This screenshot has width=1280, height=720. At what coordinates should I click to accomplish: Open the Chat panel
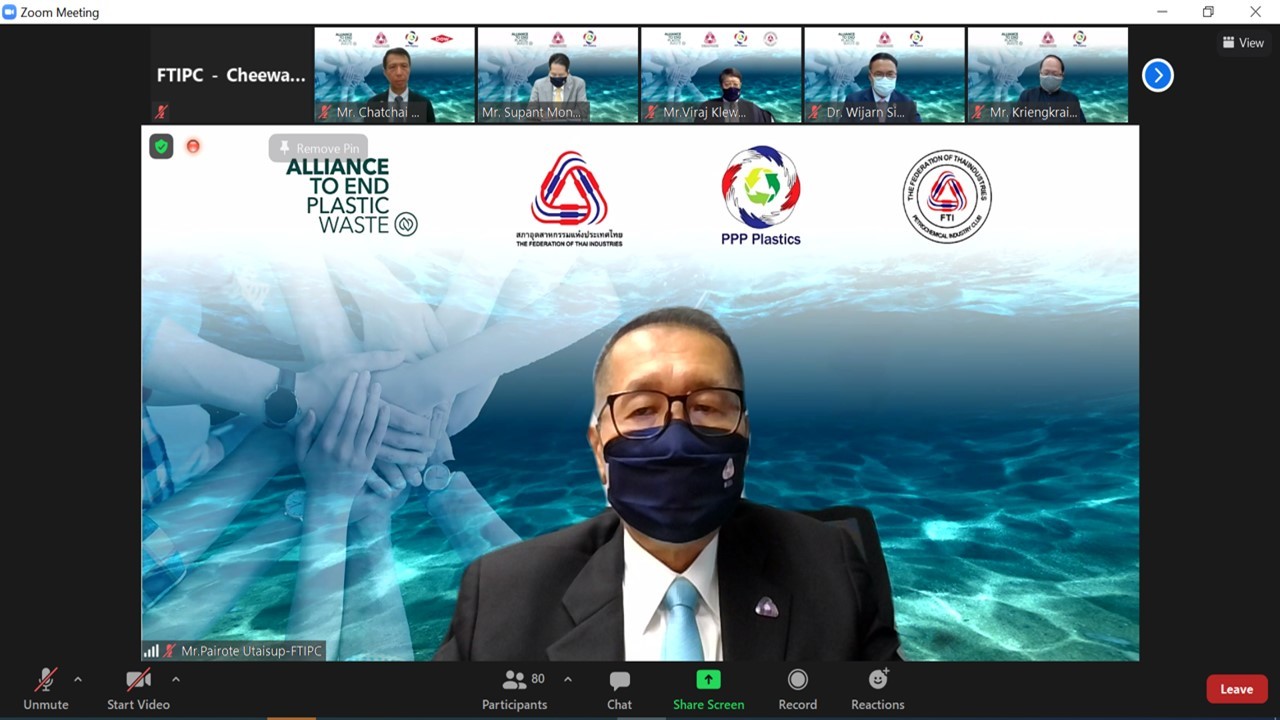point(619,681)
